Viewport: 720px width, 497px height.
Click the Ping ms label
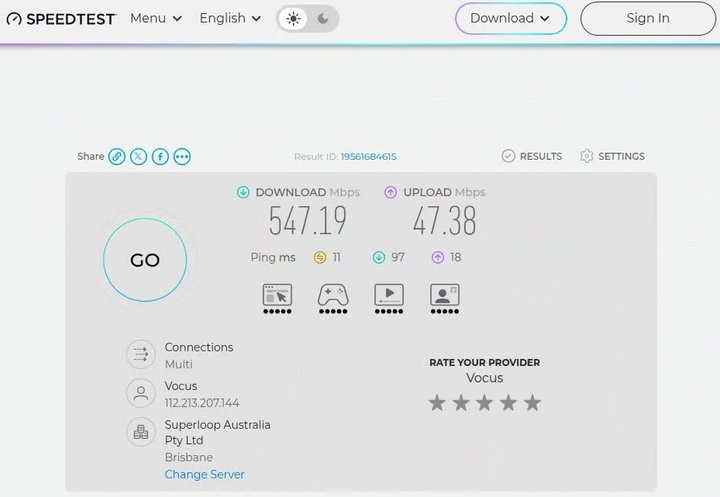point(273,257)
